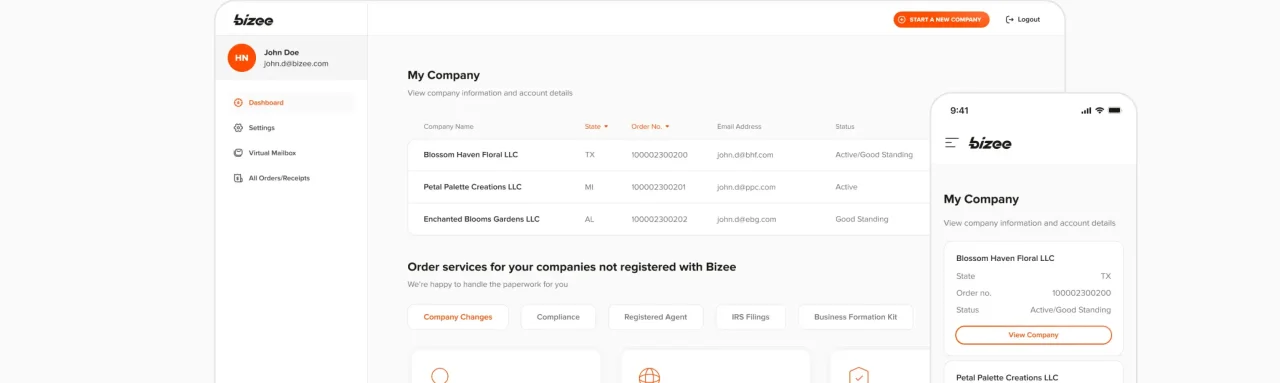Click the AL state cell
The width and height of the screenshot is (1280, 383).
pos(590,219)
